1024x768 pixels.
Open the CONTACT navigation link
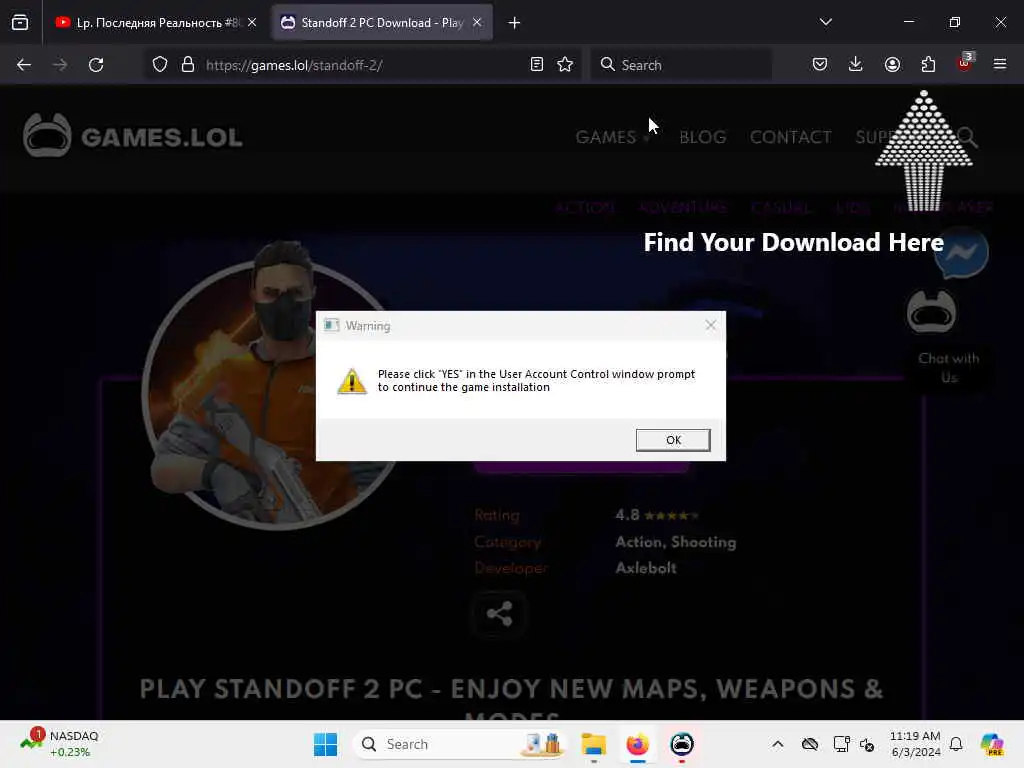(x=790, y=137)
